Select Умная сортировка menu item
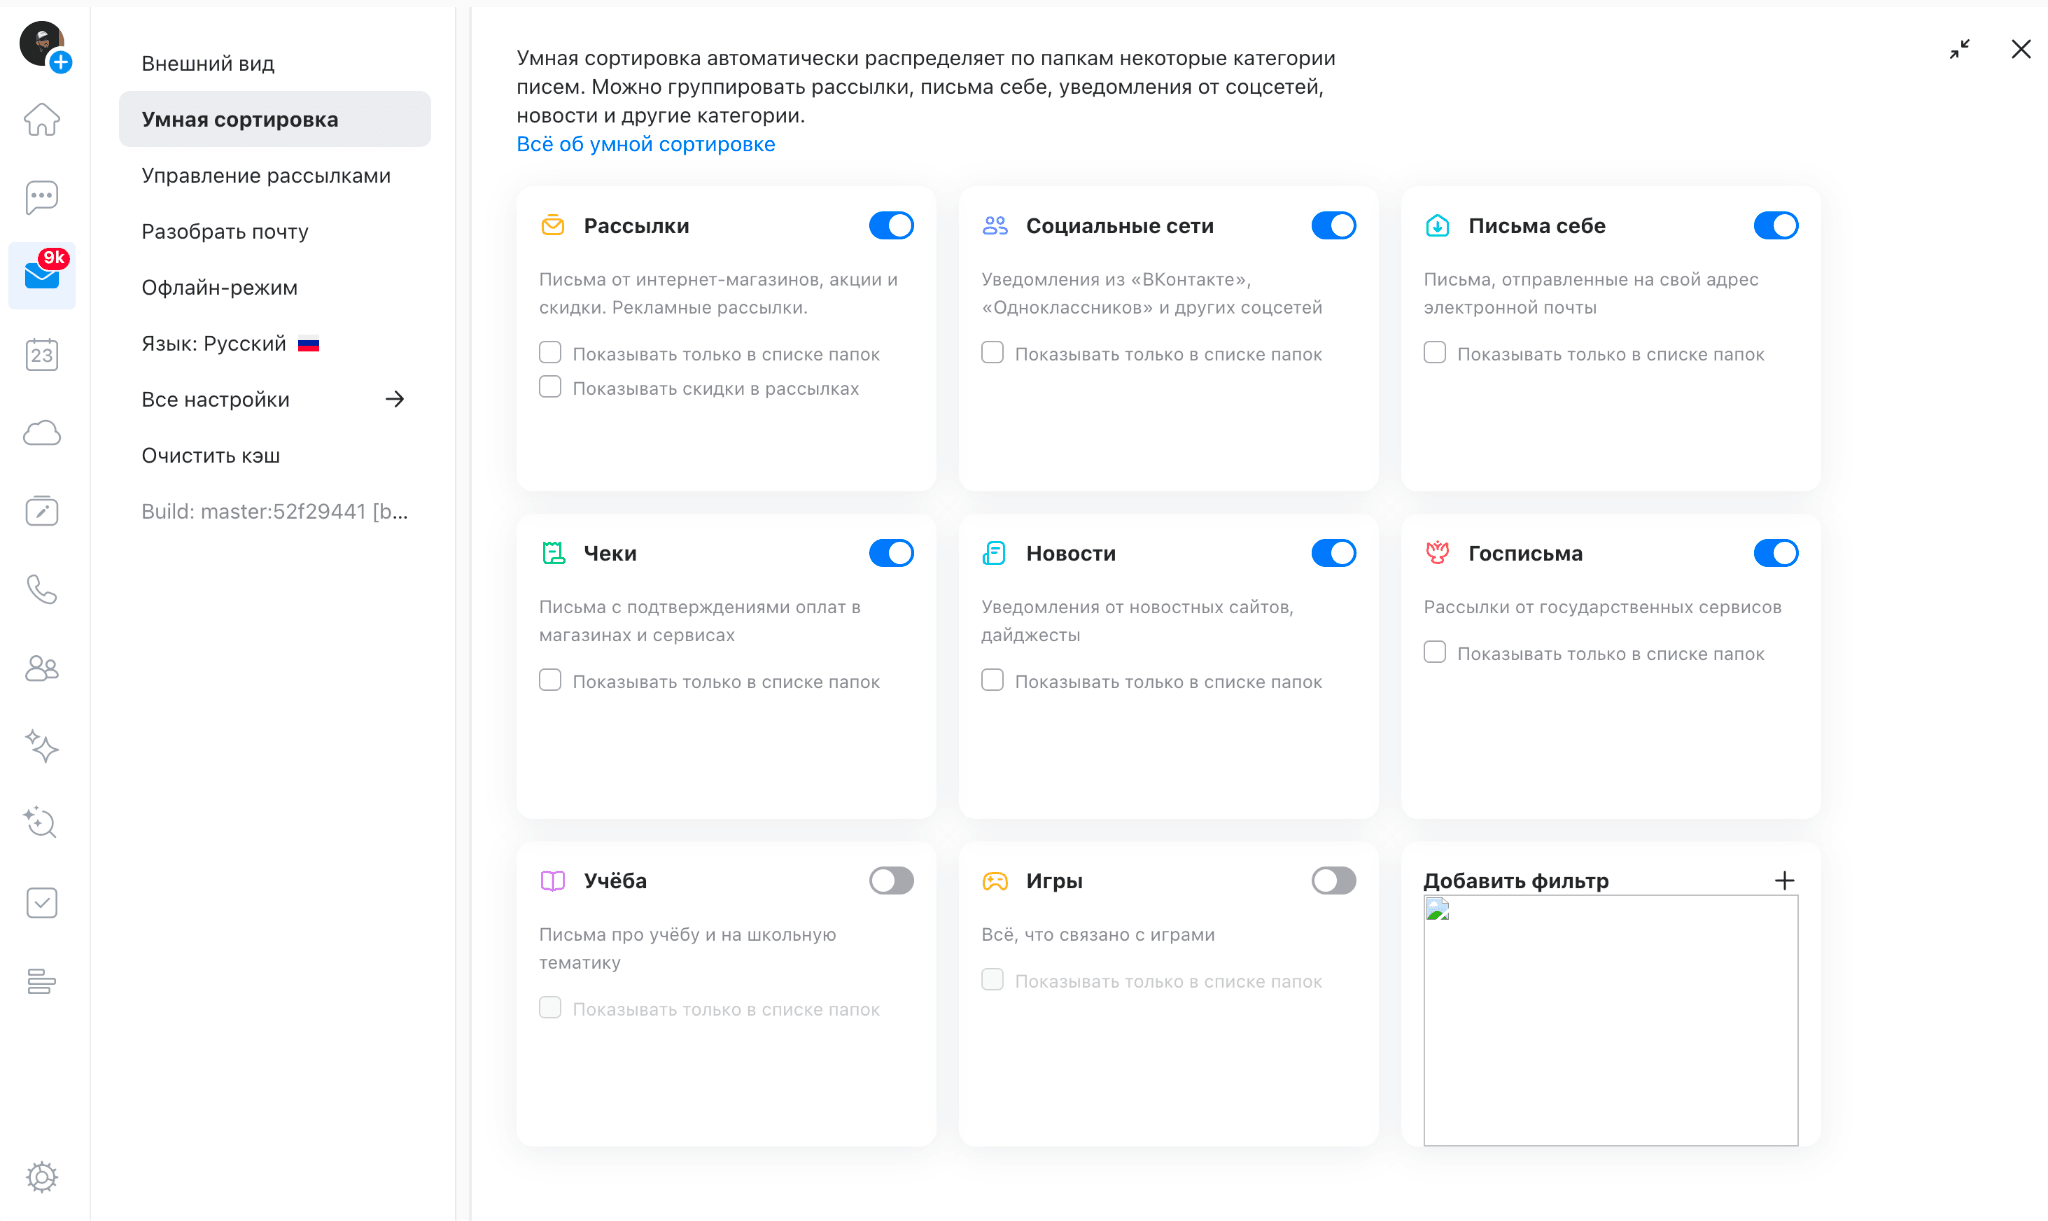 click(x=274, y=119)
